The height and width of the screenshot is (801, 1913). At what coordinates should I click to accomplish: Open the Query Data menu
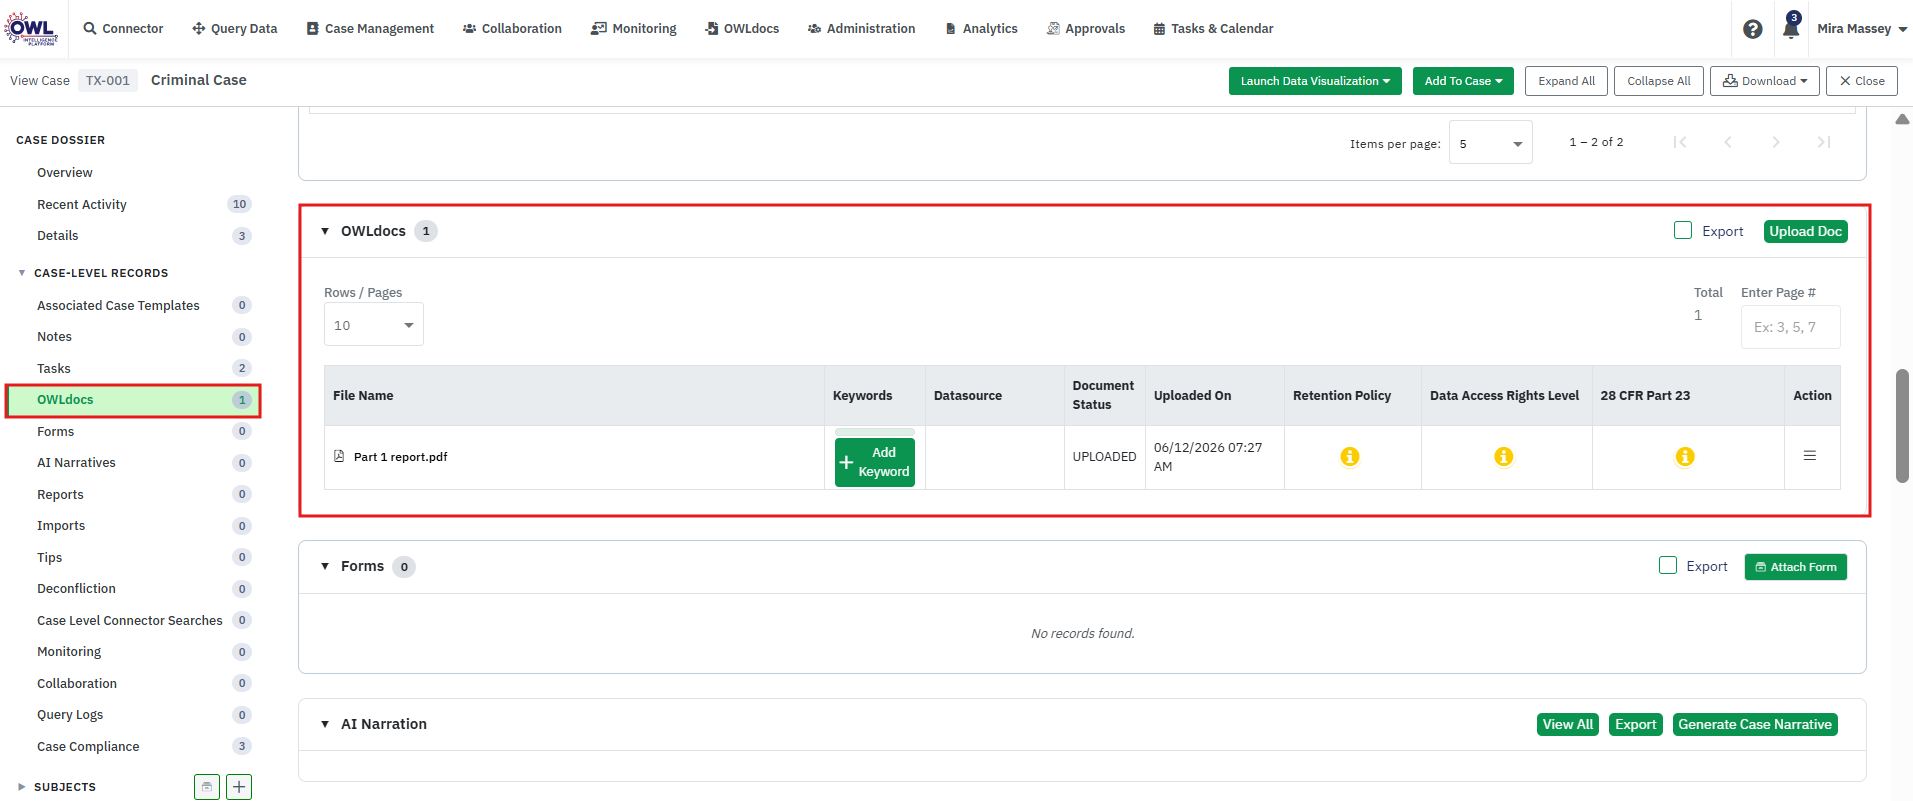(x=235, y=28)
